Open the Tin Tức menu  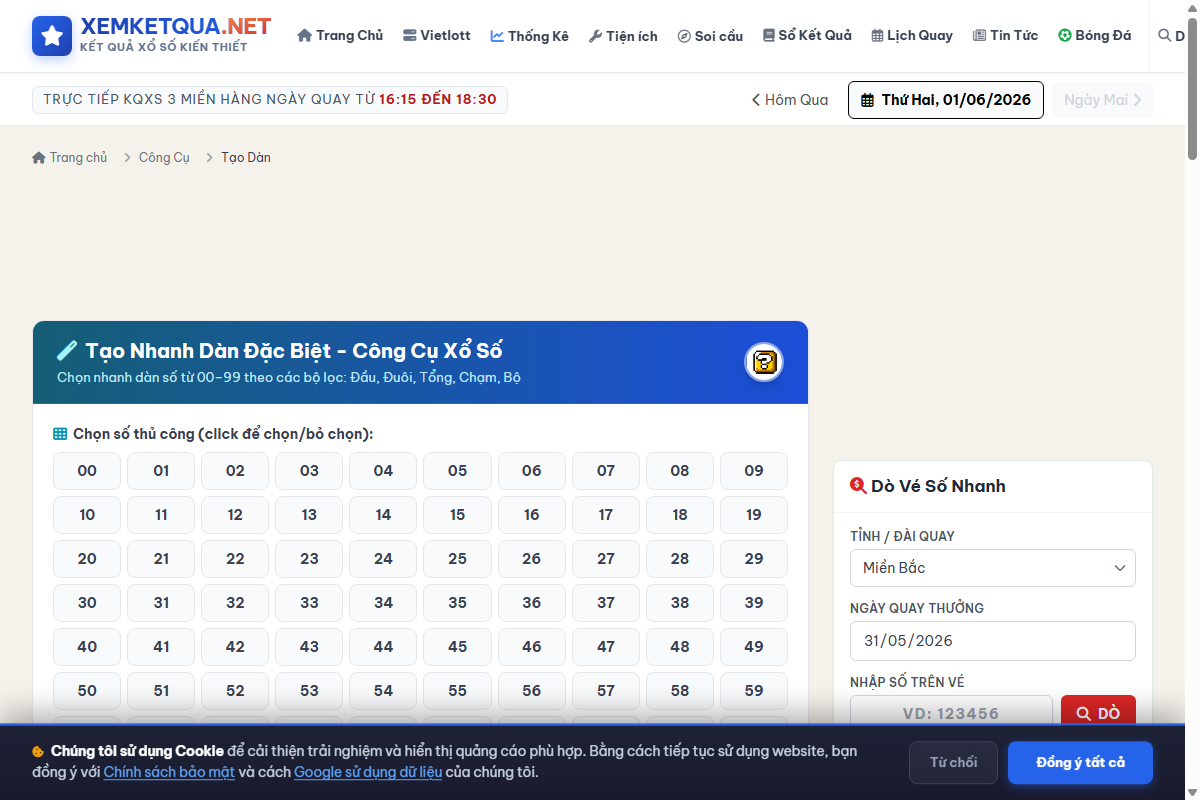pyautogui.click(x=1005, y=36)
